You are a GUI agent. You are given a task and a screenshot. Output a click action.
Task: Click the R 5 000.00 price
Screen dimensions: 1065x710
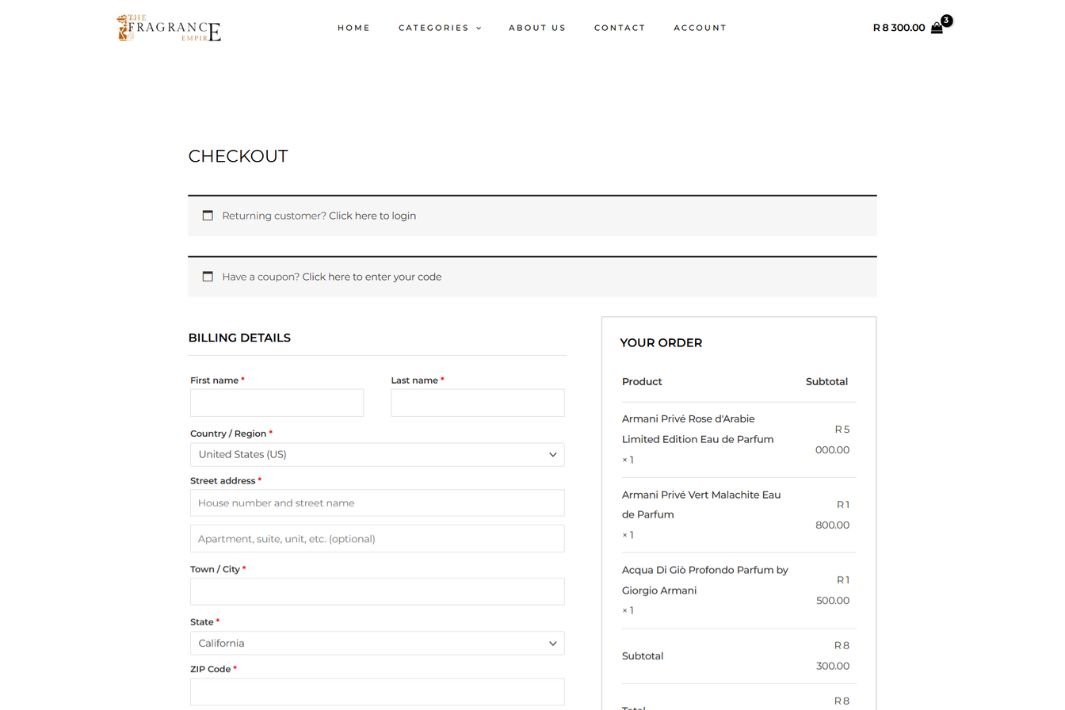coord(832,439)
